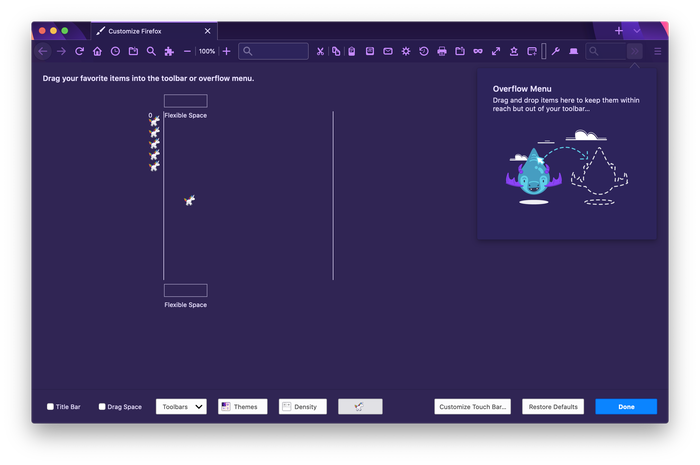
Task: Click the icon between the wrench and search field
Action: pyautogui.click(x=574, y=51)
